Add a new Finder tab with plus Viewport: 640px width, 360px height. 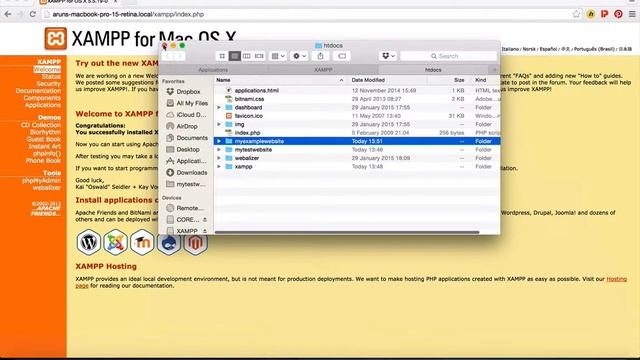coord(494,70)
